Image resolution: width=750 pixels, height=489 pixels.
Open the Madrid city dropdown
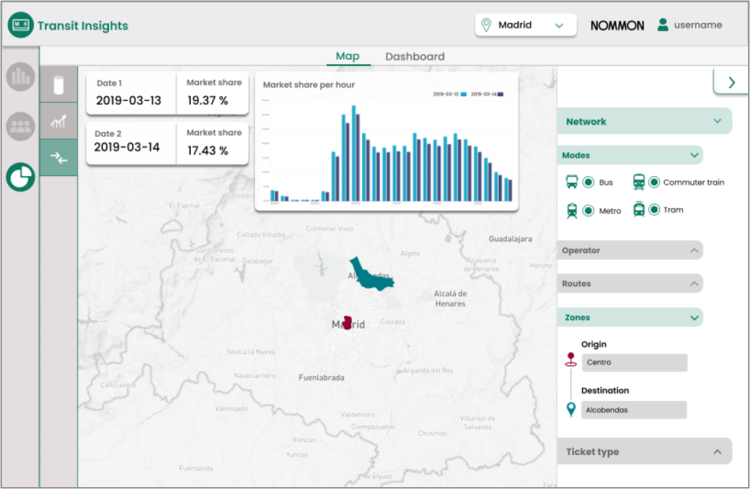pos(526,25)
